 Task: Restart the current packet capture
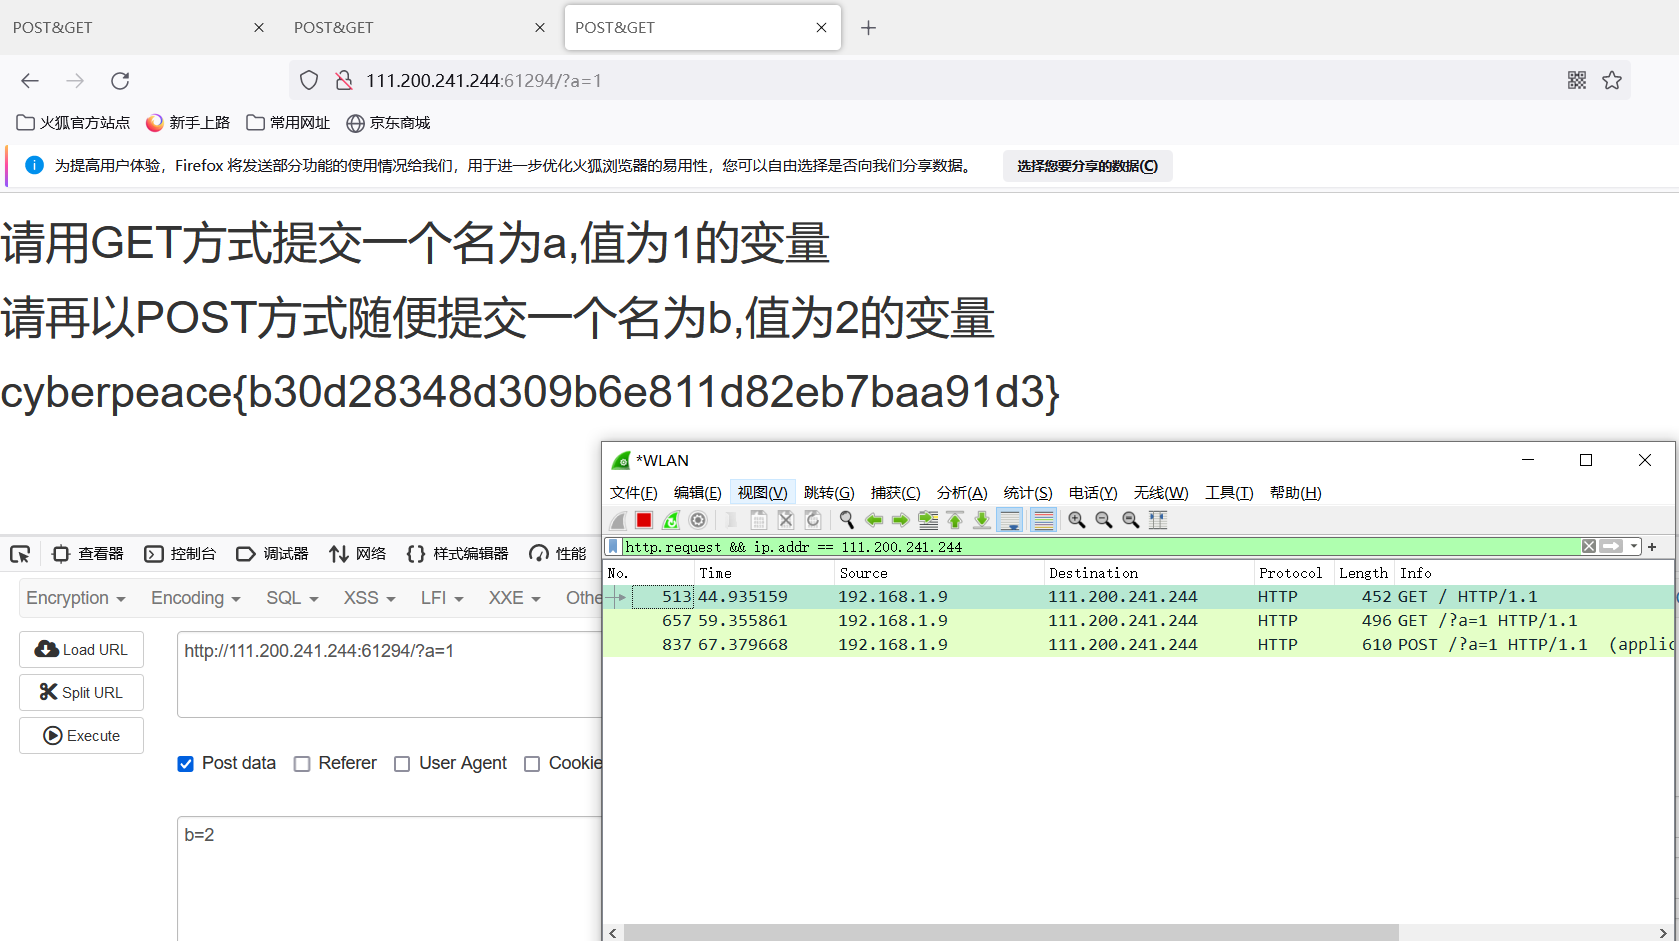pyautogui.click(x=671, y=520)
